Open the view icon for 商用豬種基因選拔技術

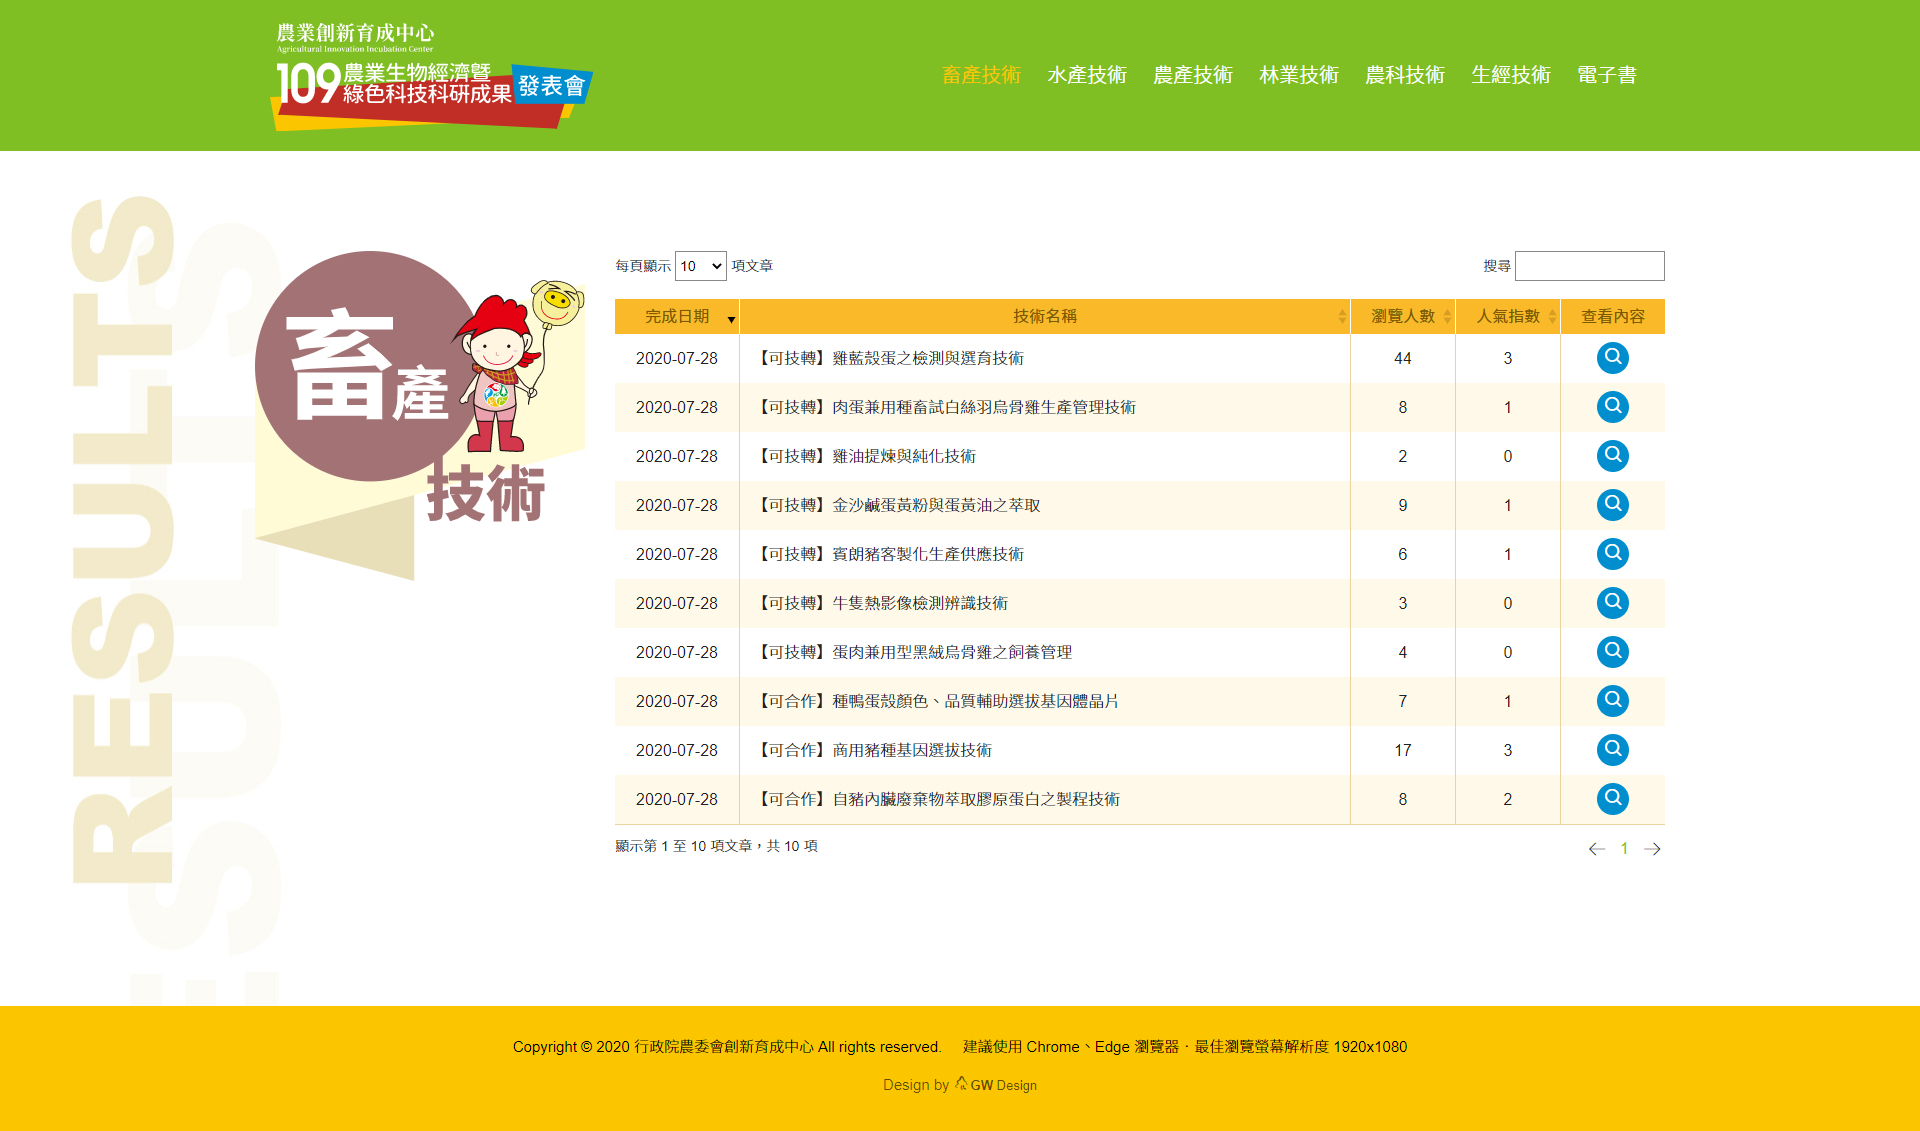click(1612, 750)
